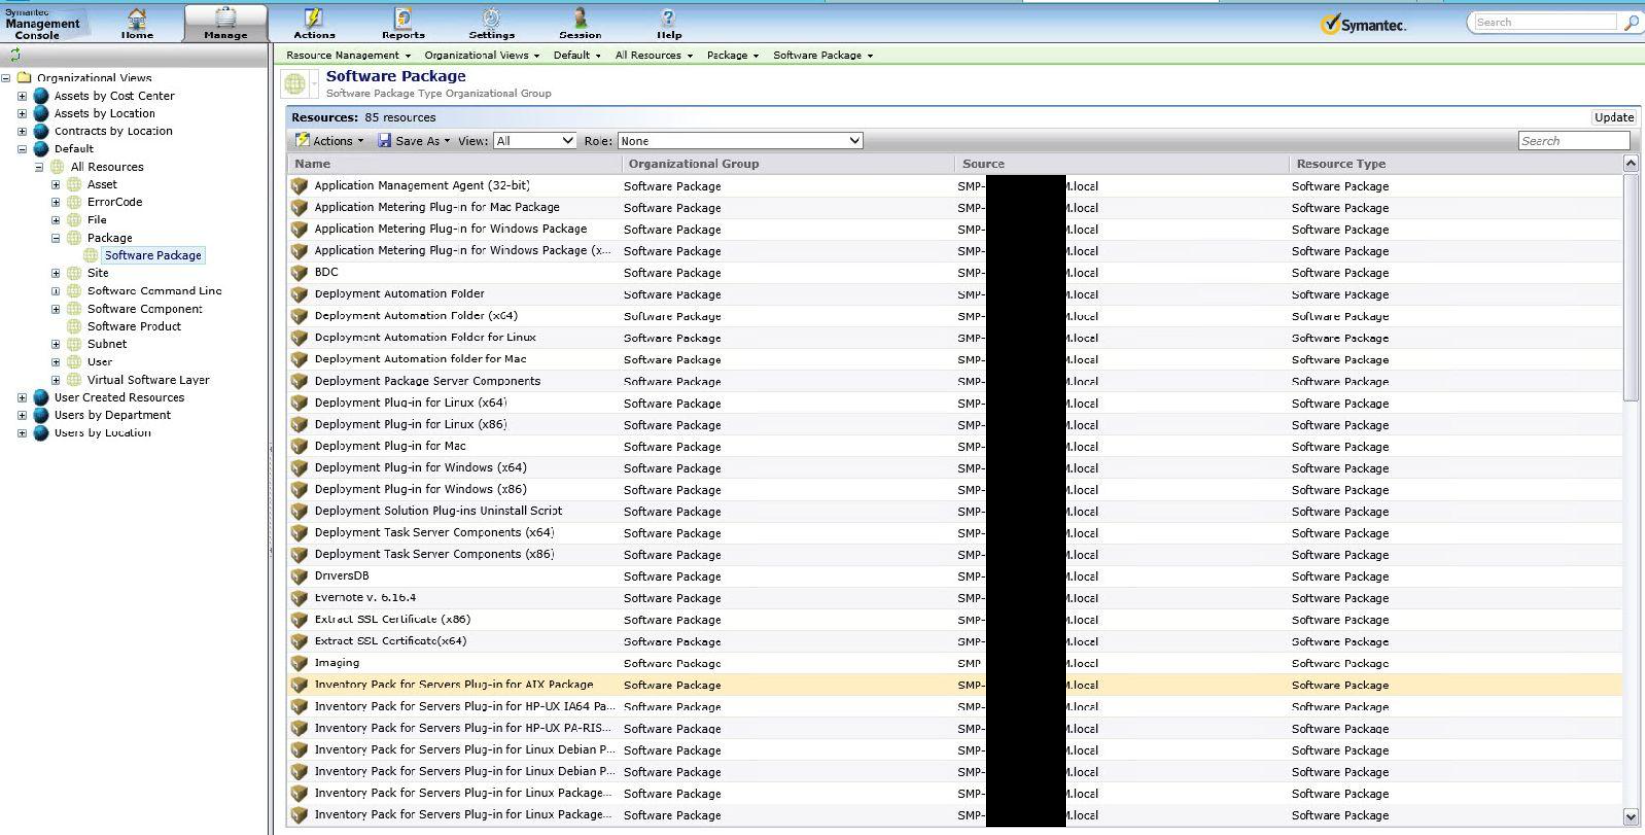Open the Resource Management breadcrumb menu
This screenshot has height=835, width=1645.
pos(348,56)
